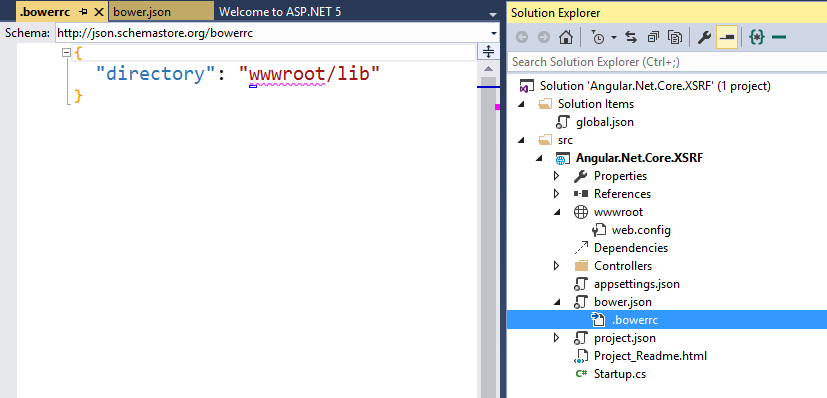Screen dimensions: 827x398
Task: Focus the Search Solution Explorer field
Action: [x=667, y=62]
